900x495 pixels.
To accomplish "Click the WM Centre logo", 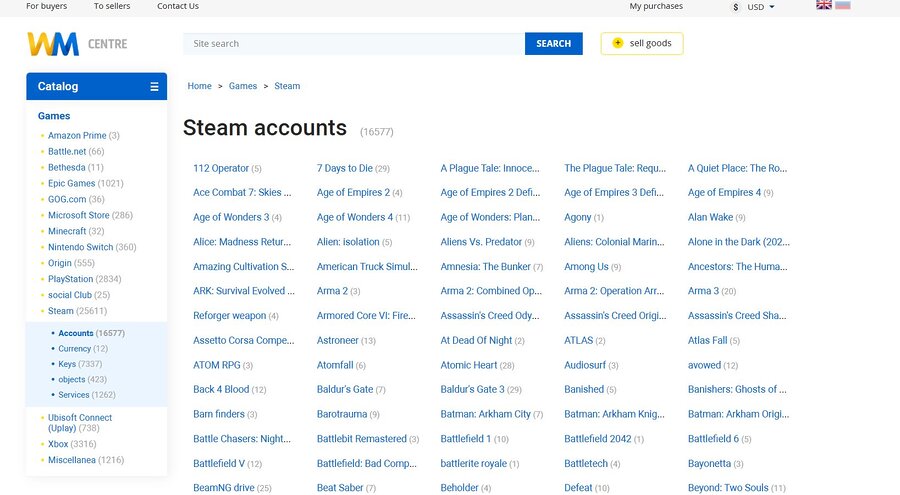I will click(x=76, y=44).
